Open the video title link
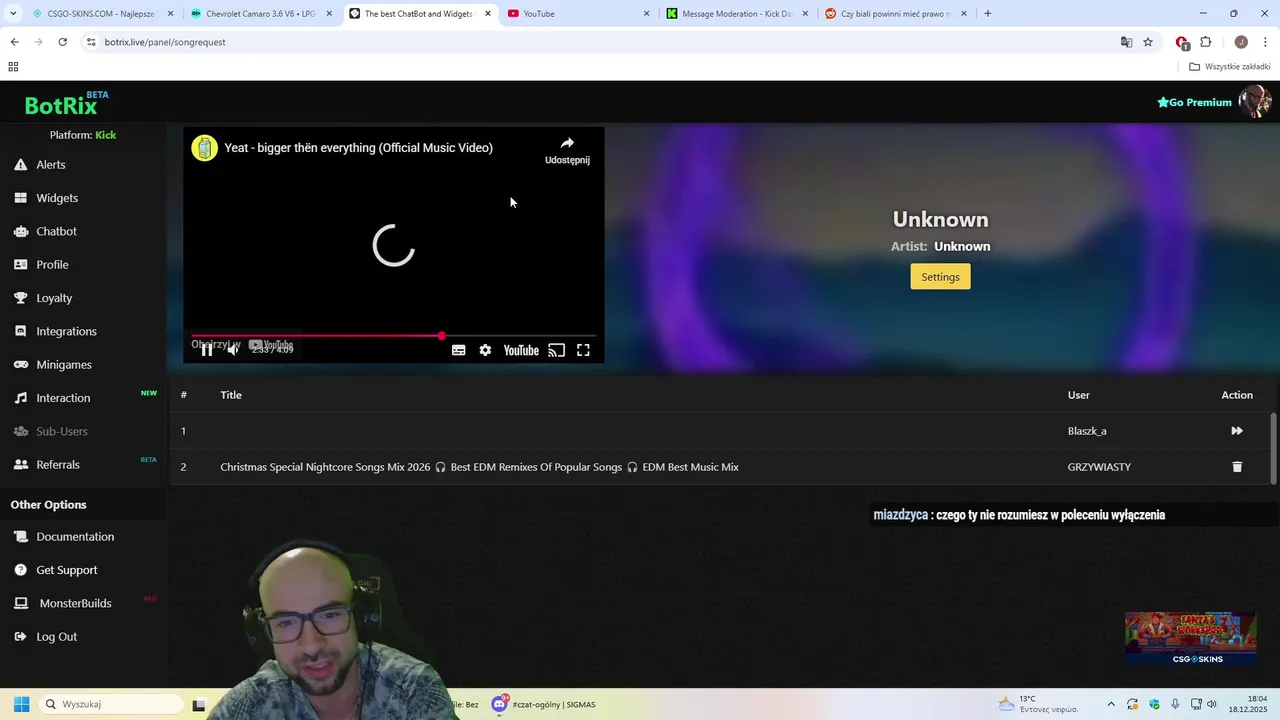Screen dimensions: 1280x720 (358, 148)
